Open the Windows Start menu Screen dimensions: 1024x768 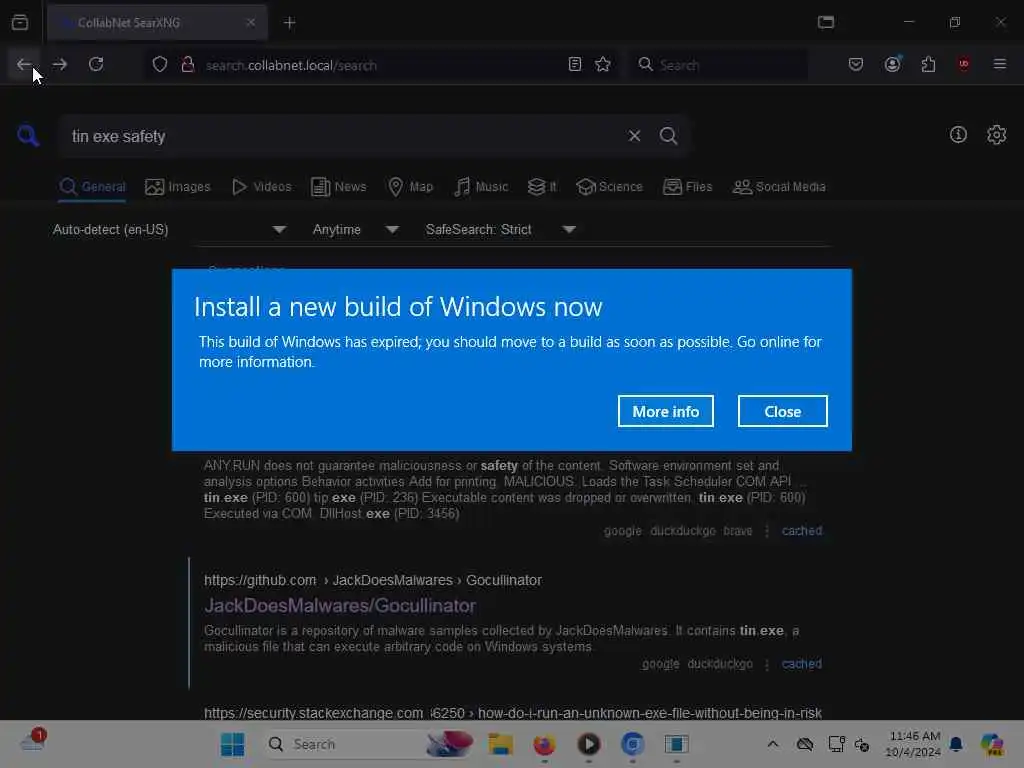232,744
